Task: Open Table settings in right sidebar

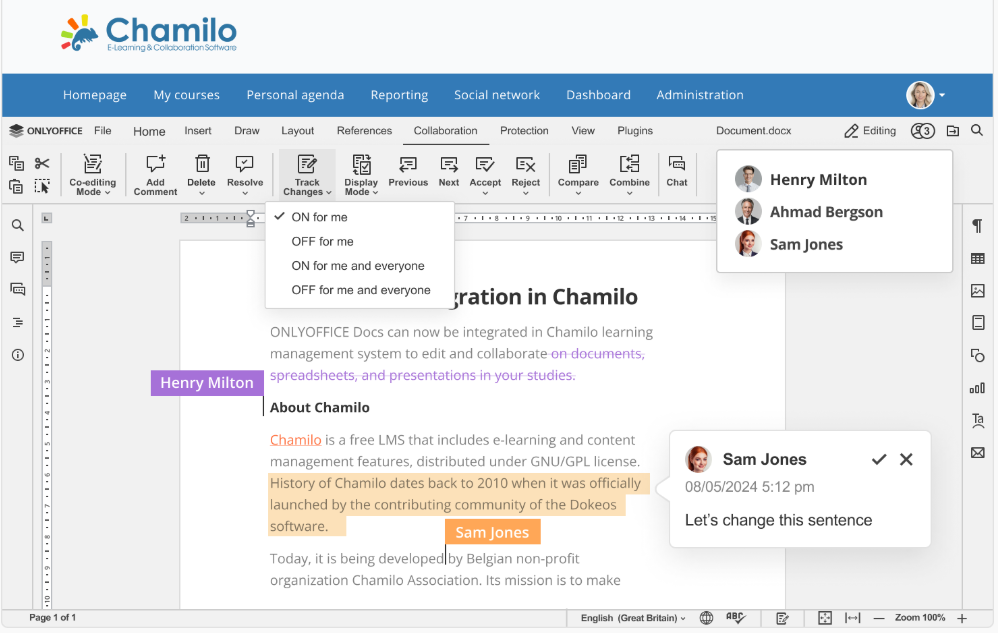Action: 978,259
